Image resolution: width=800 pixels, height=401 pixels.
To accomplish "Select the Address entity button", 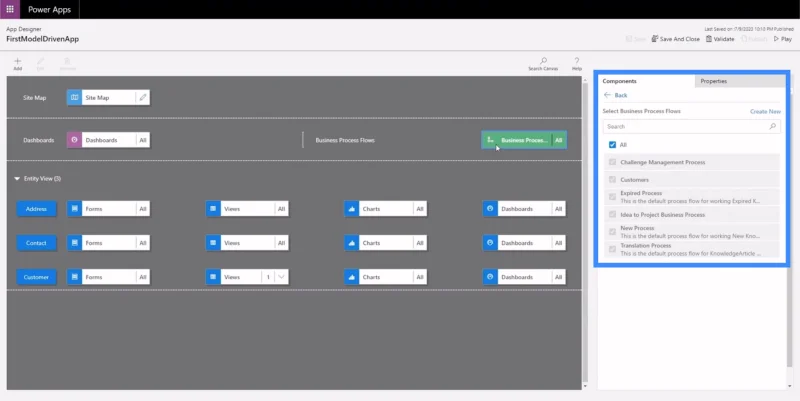I will click(36, 209).
